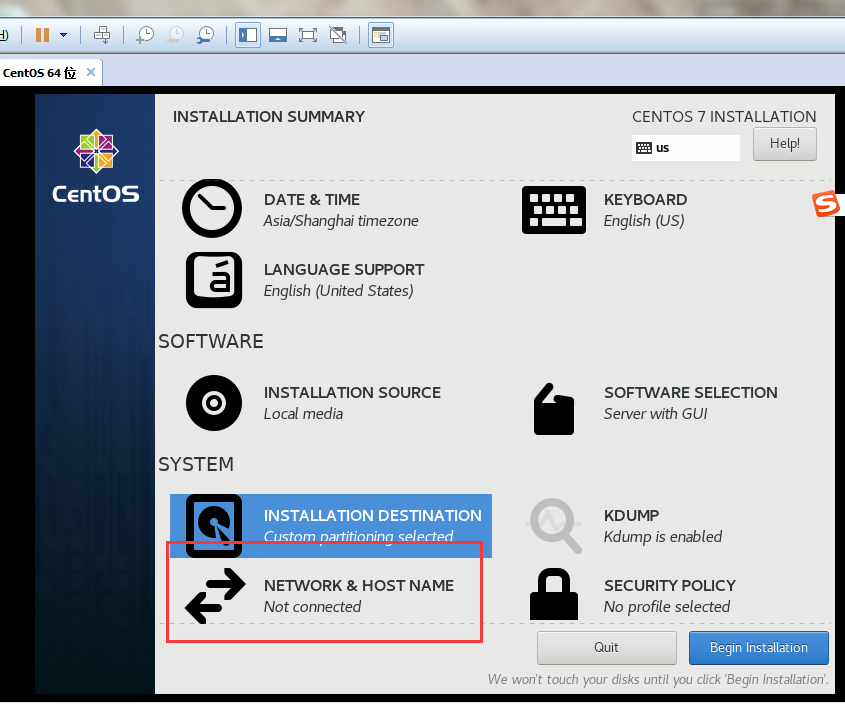The height and width of the screenshot is (704, 845).
Task: Click the LANGUAGE SUPPORT label
Action: coord(344,270)
